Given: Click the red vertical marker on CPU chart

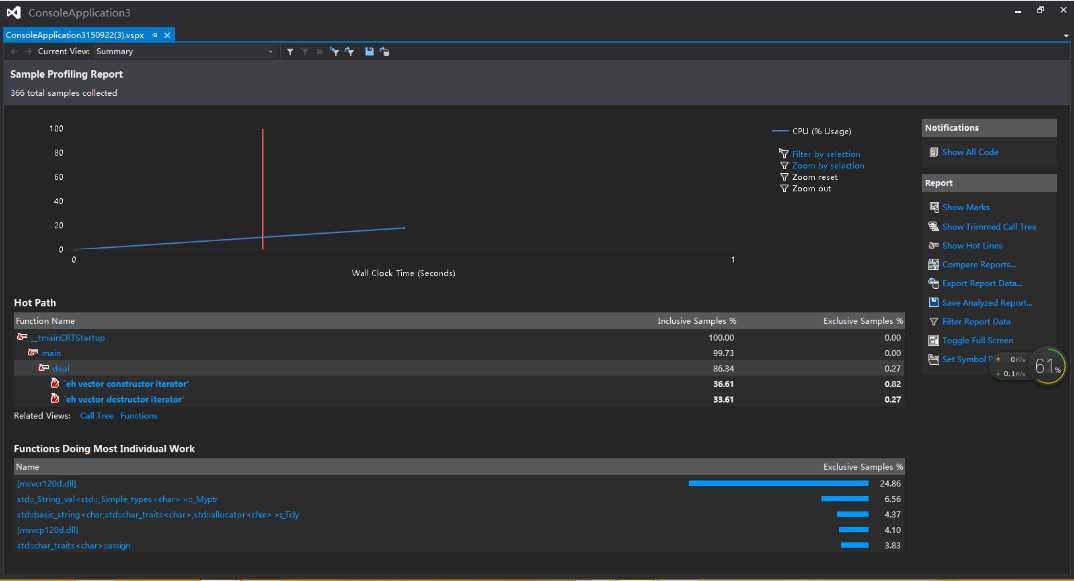Looking at the screenshot, I should point(262,188).
